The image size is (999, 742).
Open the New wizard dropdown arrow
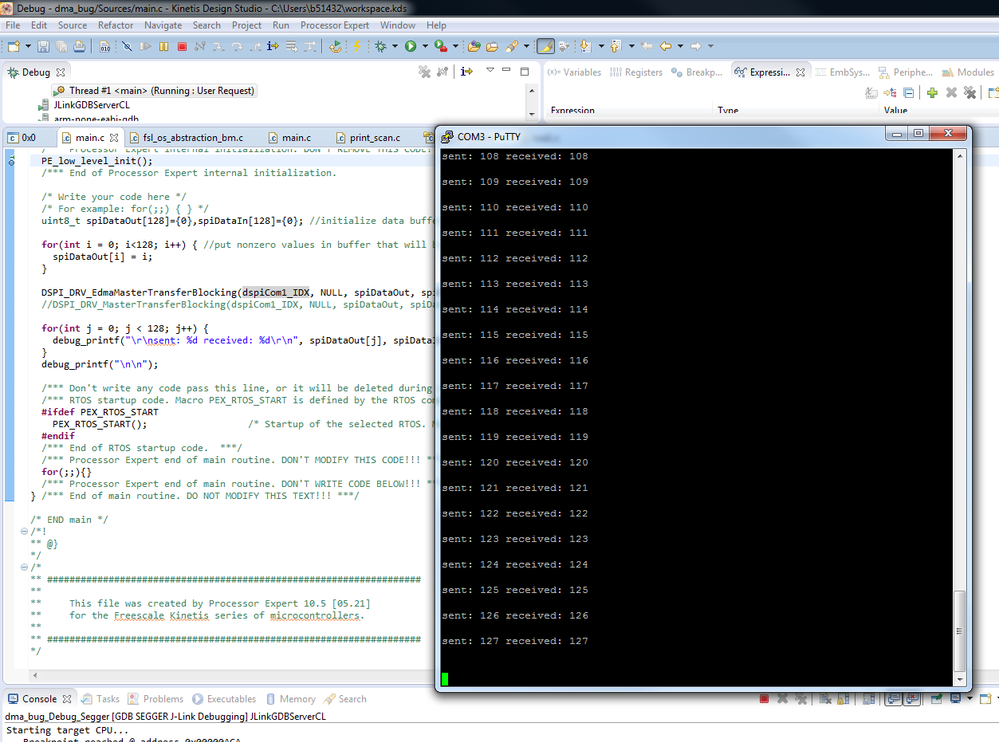(28, 46)
